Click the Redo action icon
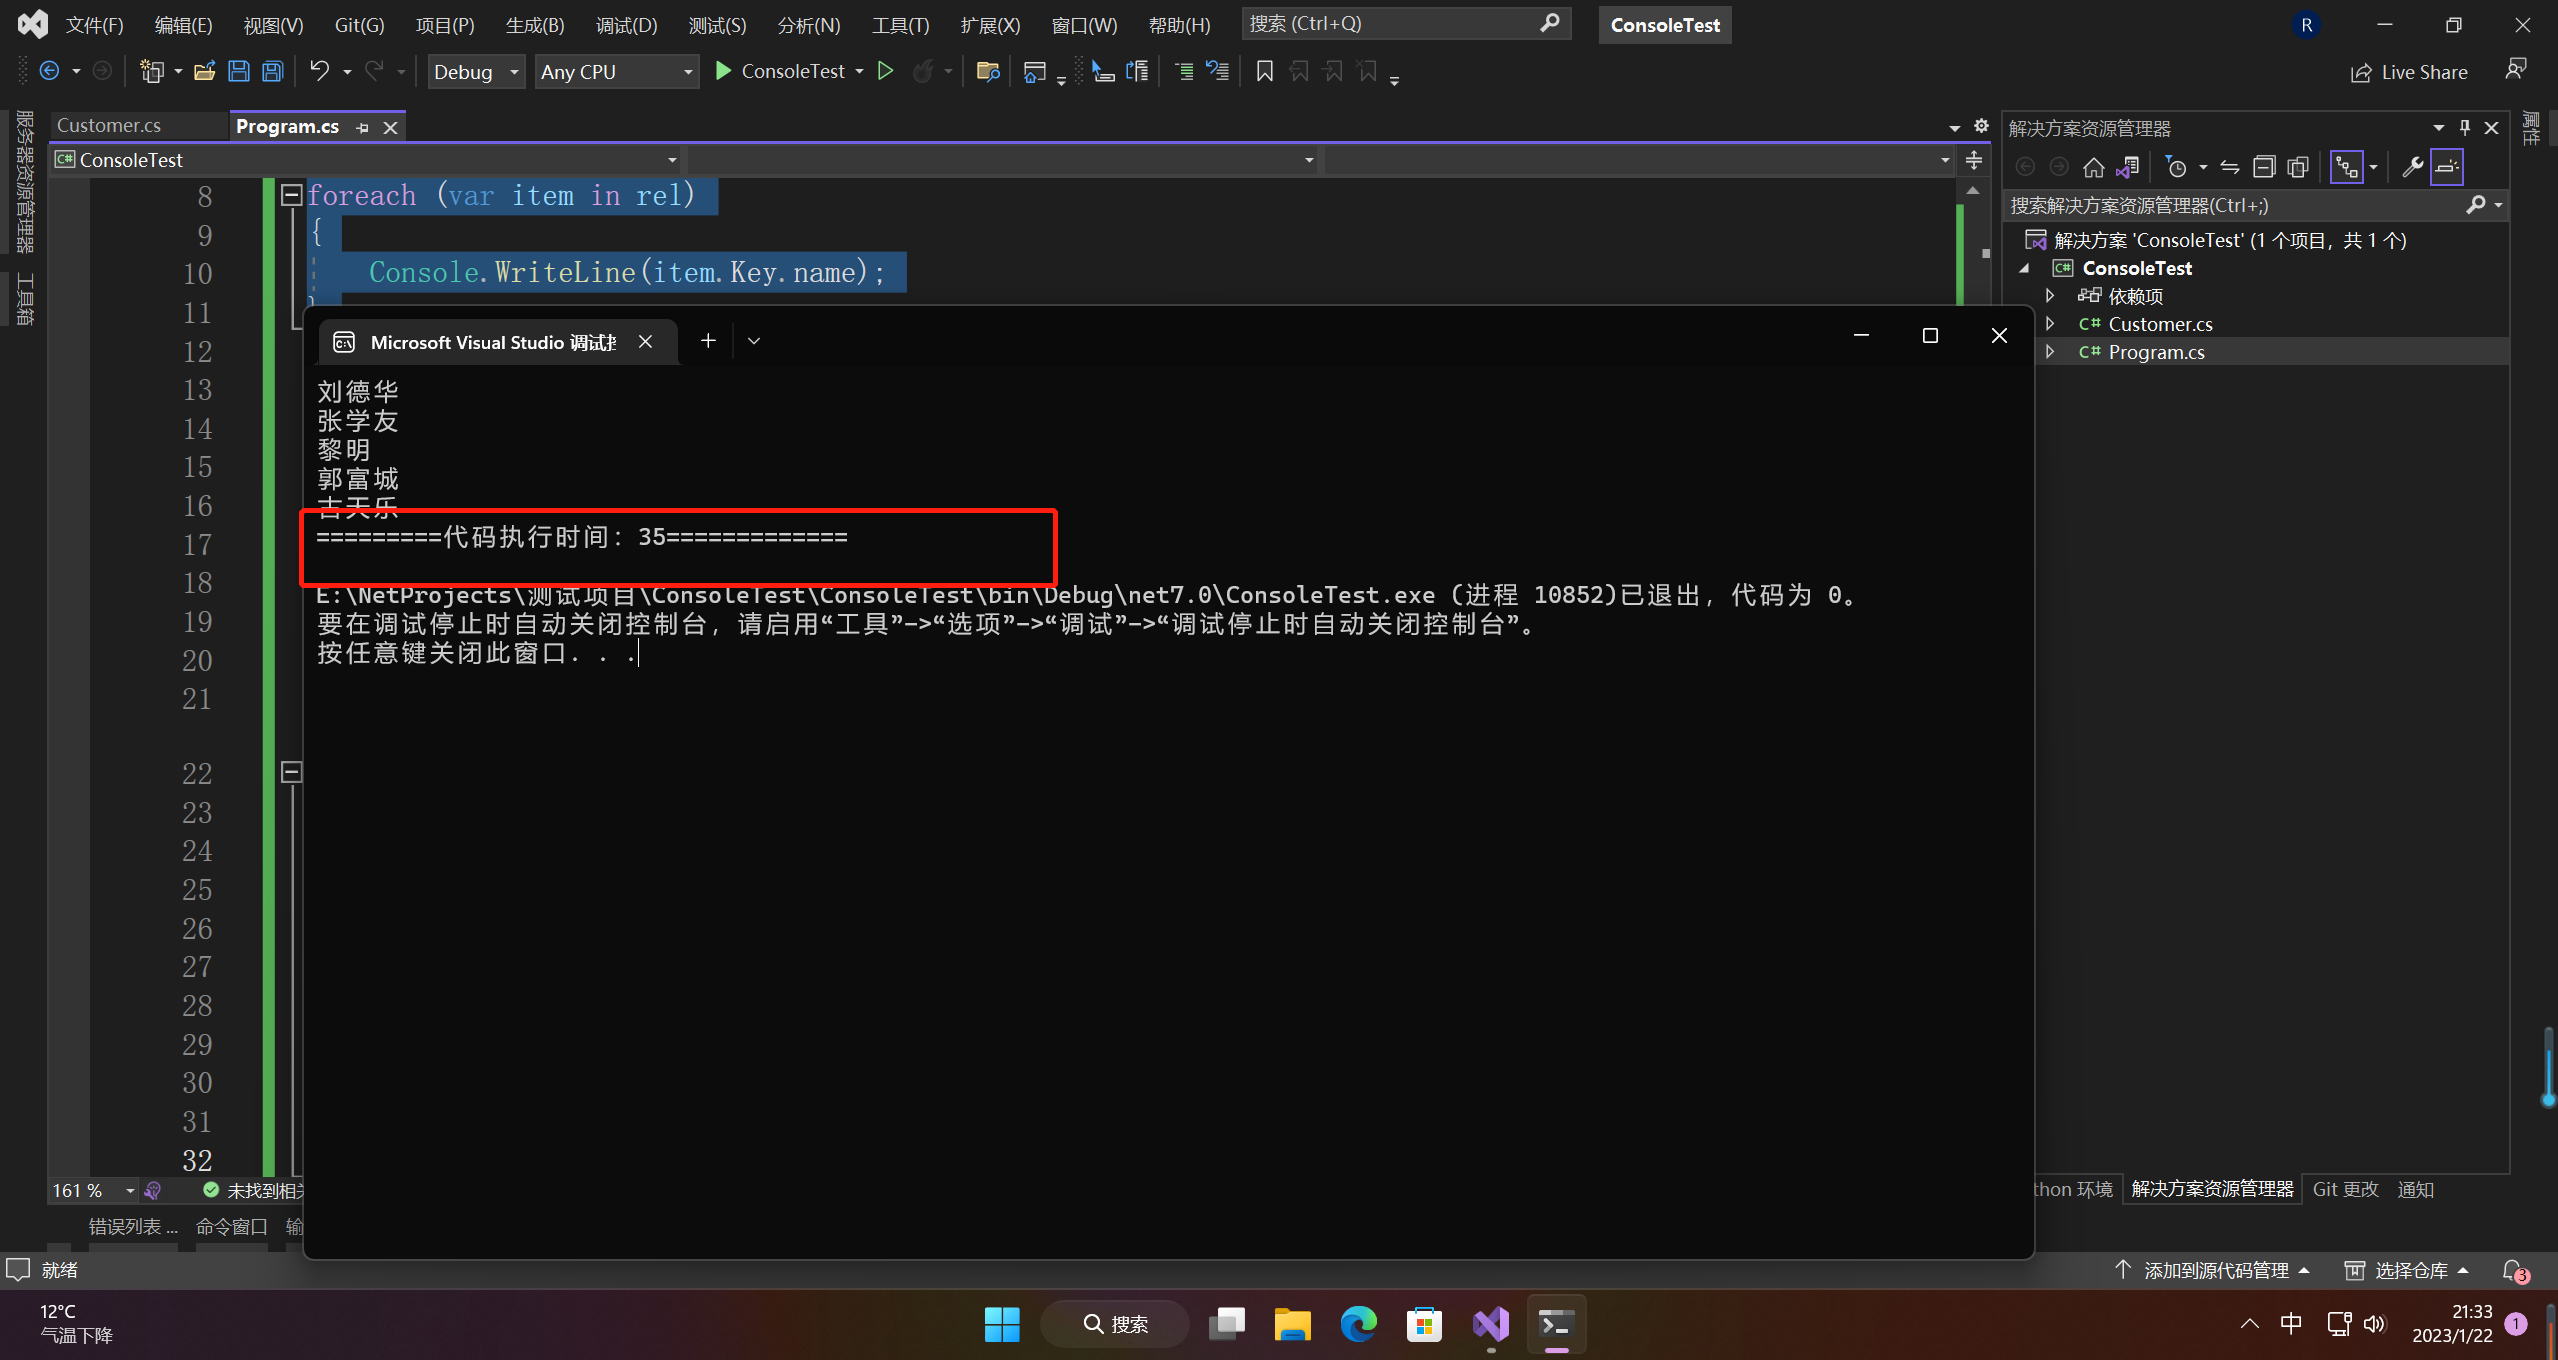Viewport: 2558px width, 1360px height. coord(374,71)
